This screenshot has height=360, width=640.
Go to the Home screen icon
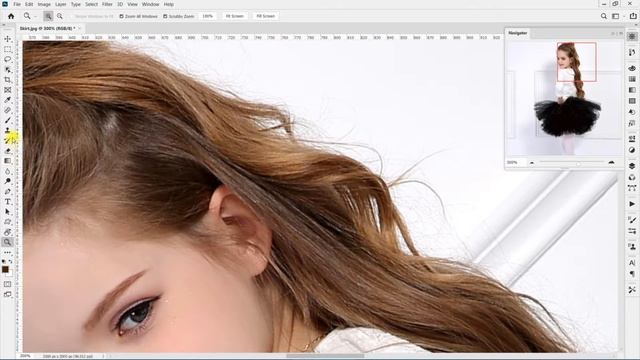pos(11,16)
